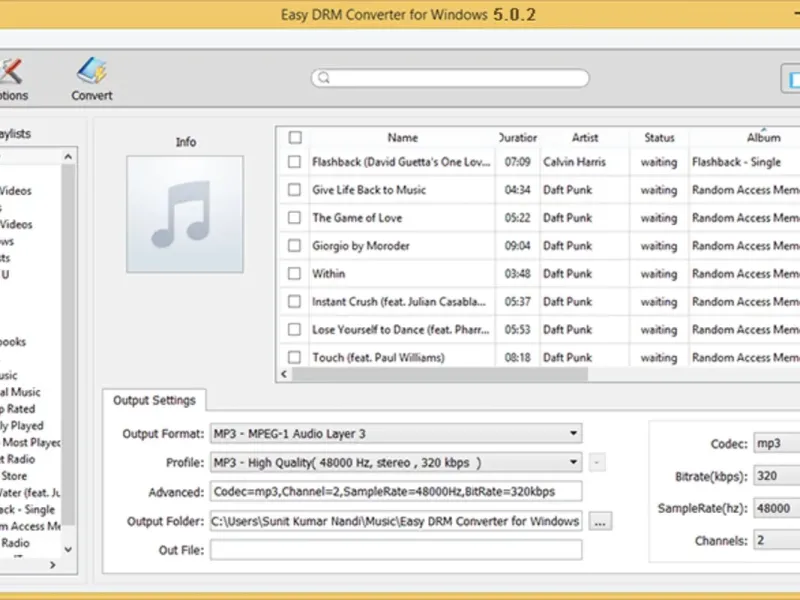The width and height of the screenshot is (800, 600).
Task: Select the Flashback - Single playlist
Action: click(27, 510)
